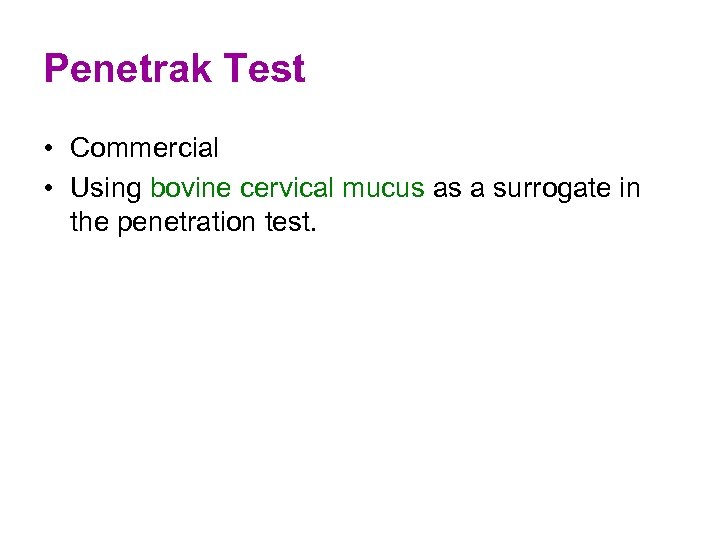Select the "Commercial" bullet text
The image size is (720, 540).
pyautogui.click(x=144, y=149)
